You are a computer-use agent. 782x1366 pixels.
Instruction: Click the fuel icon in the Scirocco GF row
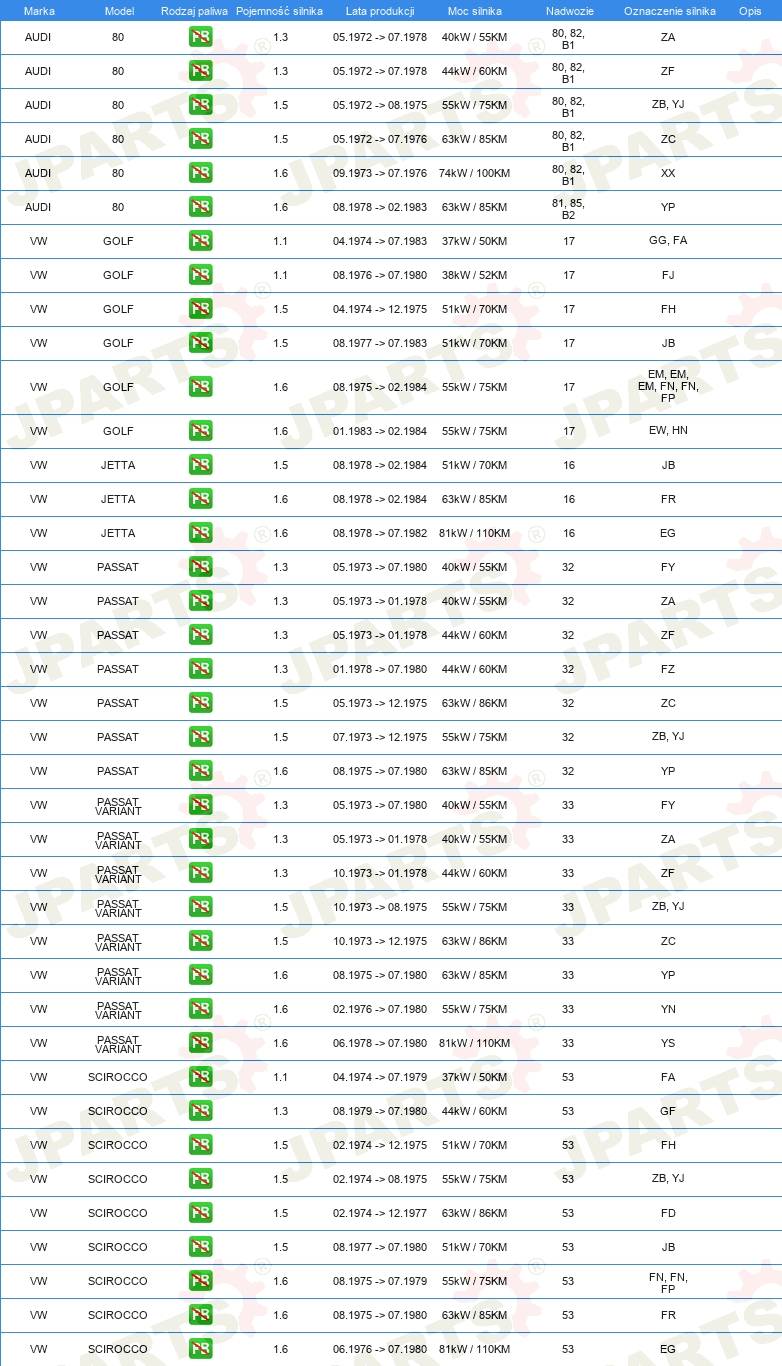point(200,1111)
